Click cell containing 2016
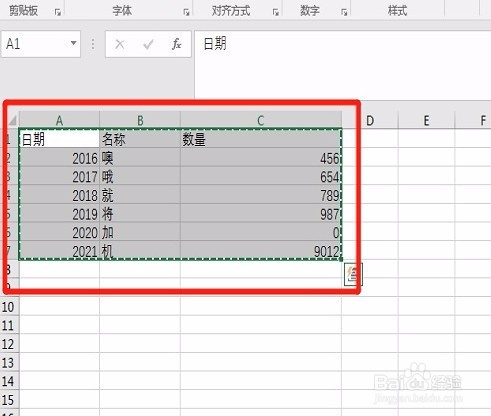This screenshot has height=416, width=491. (x=59, y=158)
